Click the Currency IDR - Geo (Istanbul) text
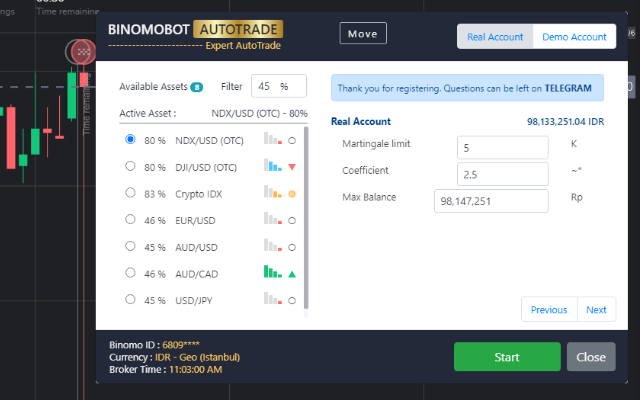640x400 pixels. tap(174, 357)
